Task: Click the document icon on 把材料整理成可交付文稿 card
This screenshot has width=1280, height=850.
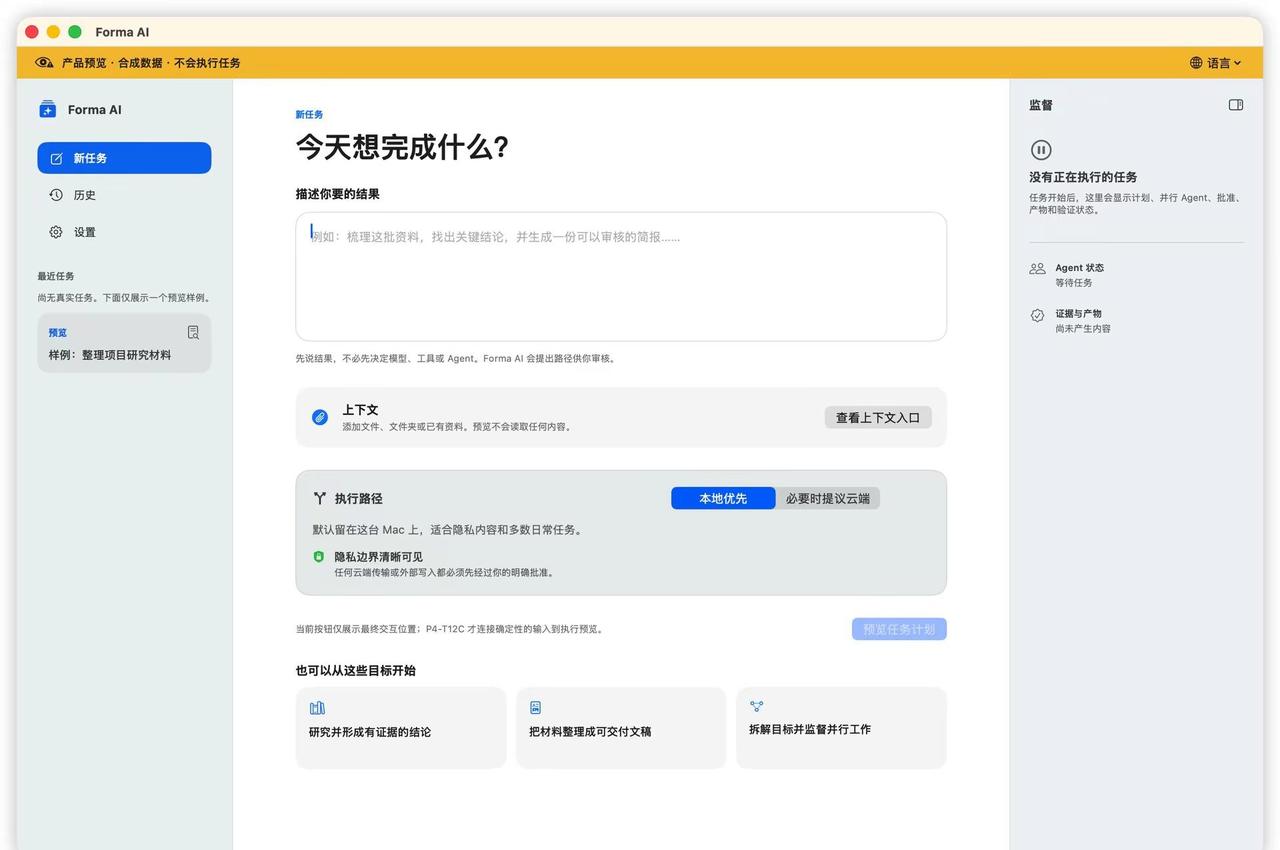Action: (536, 707)
